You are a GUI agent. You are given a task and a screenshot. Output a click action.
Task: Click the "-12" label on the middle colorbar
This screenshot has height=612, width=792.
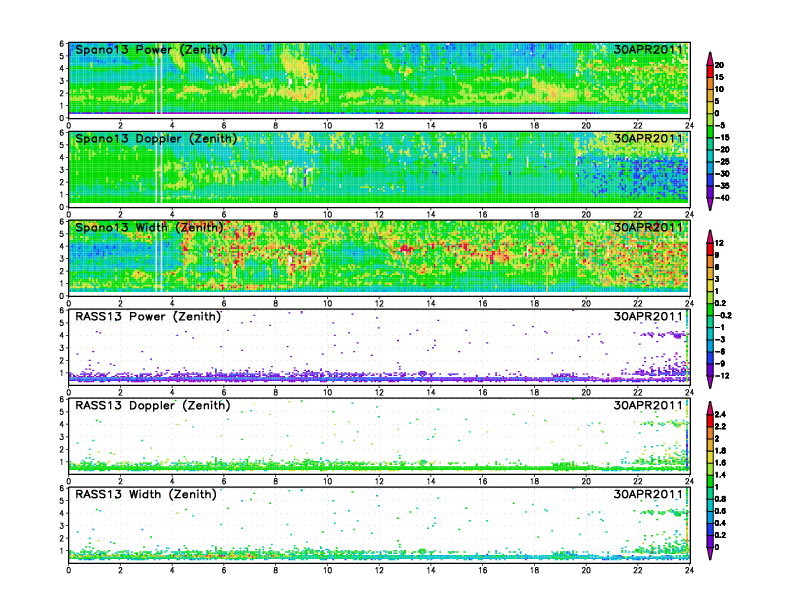[722, 376]
